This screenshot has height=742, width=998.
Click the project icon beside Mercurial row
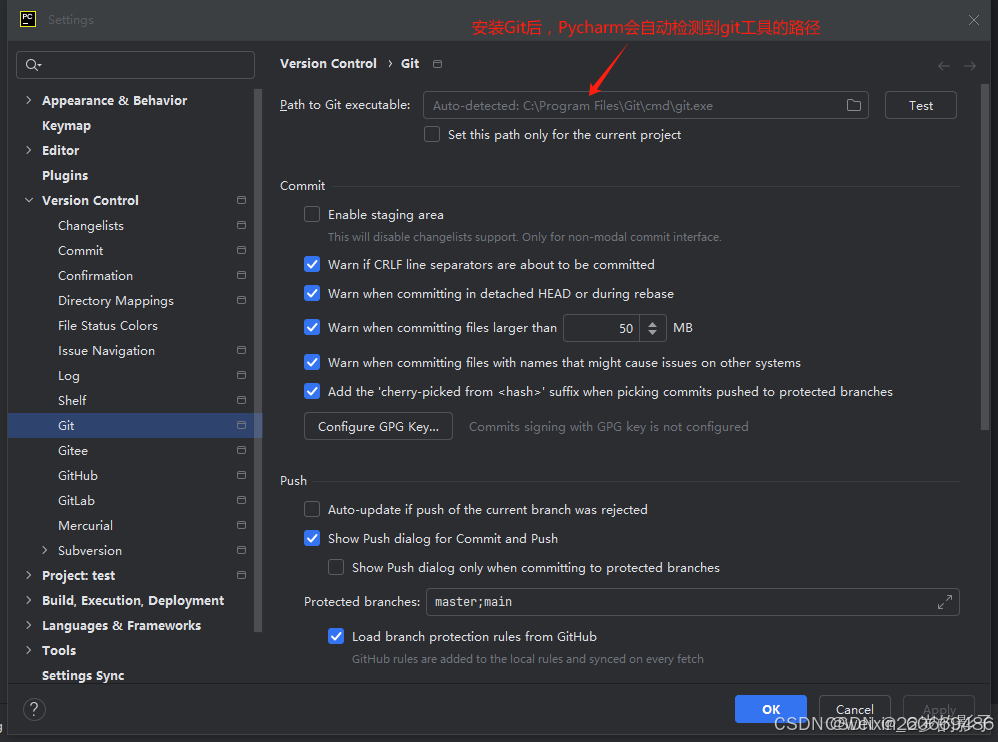tap(241, 526)
